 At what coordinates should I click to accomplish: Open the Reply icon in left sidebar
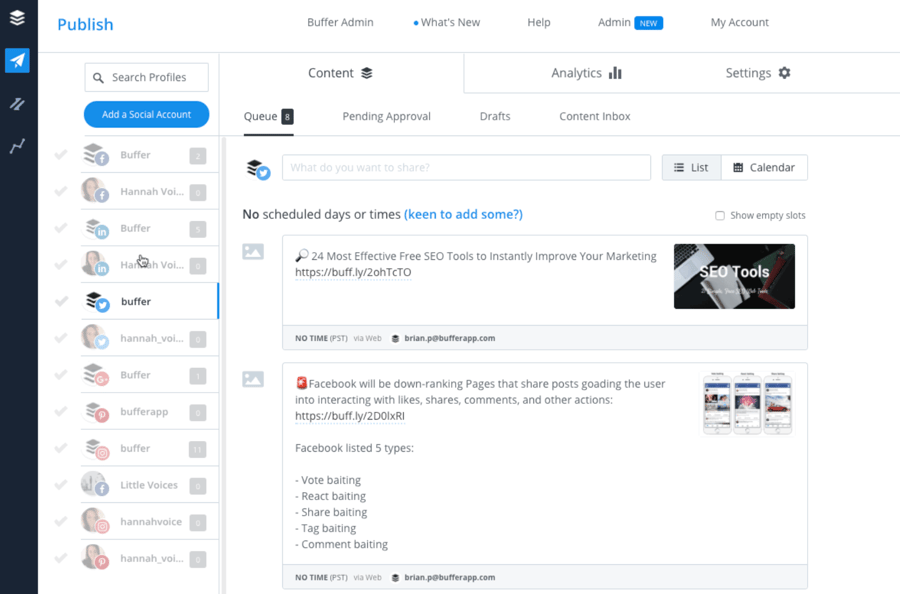click(17, 104)
